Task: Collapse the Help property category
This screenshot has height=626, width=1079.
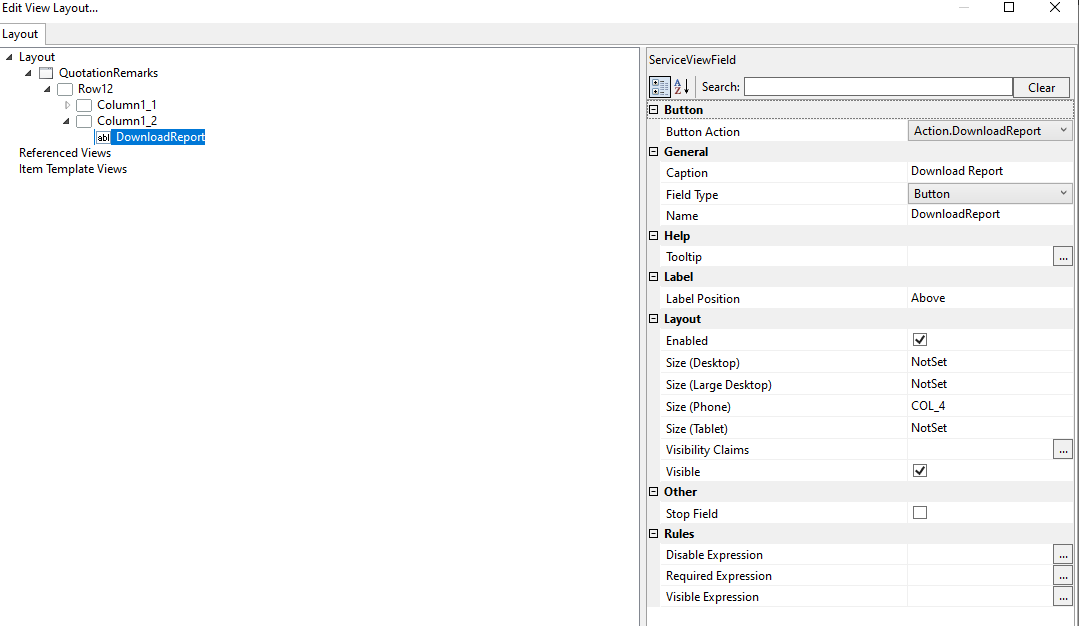Action: (654, 236)
